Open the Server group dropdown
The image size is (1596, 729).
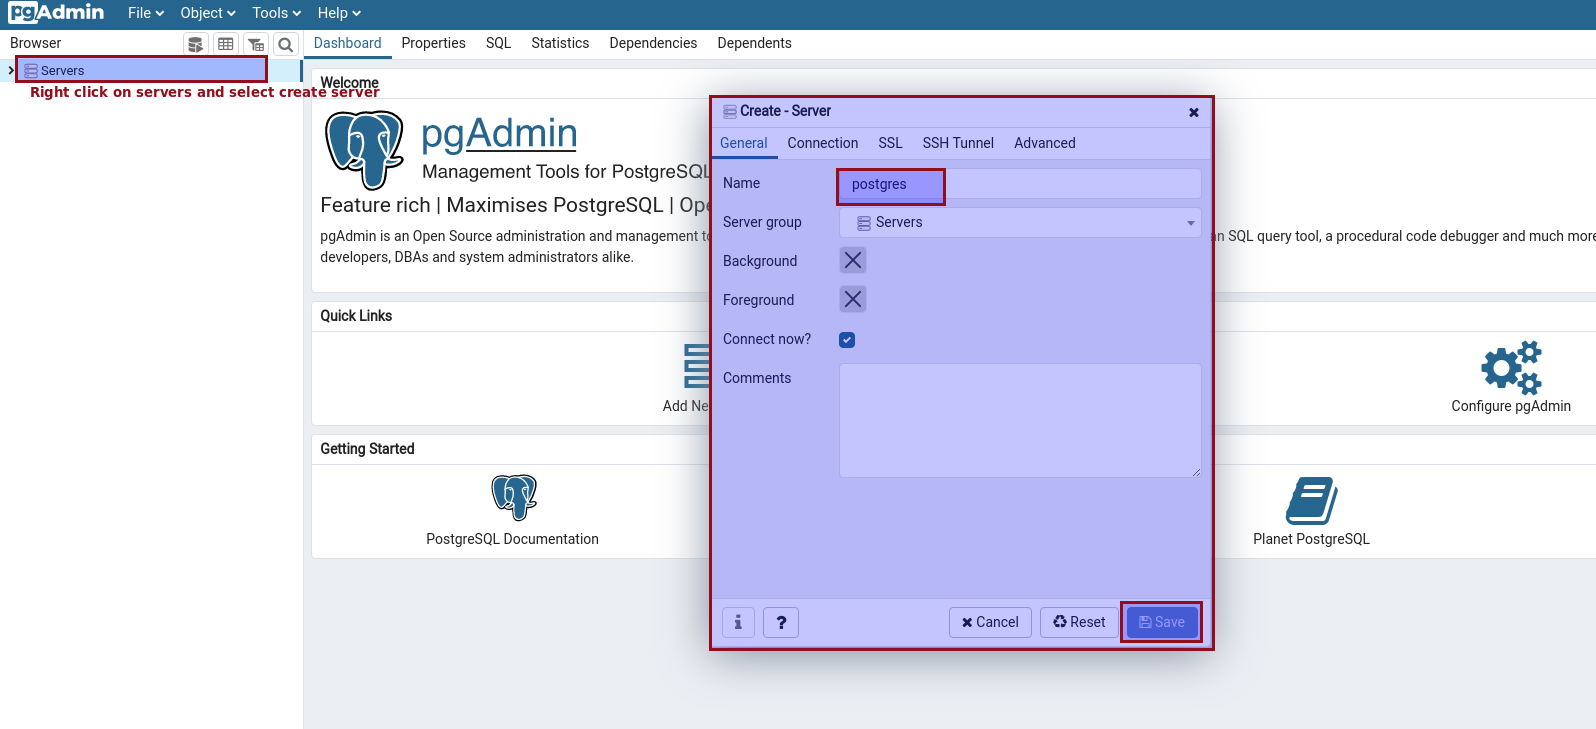point(1020,222)
